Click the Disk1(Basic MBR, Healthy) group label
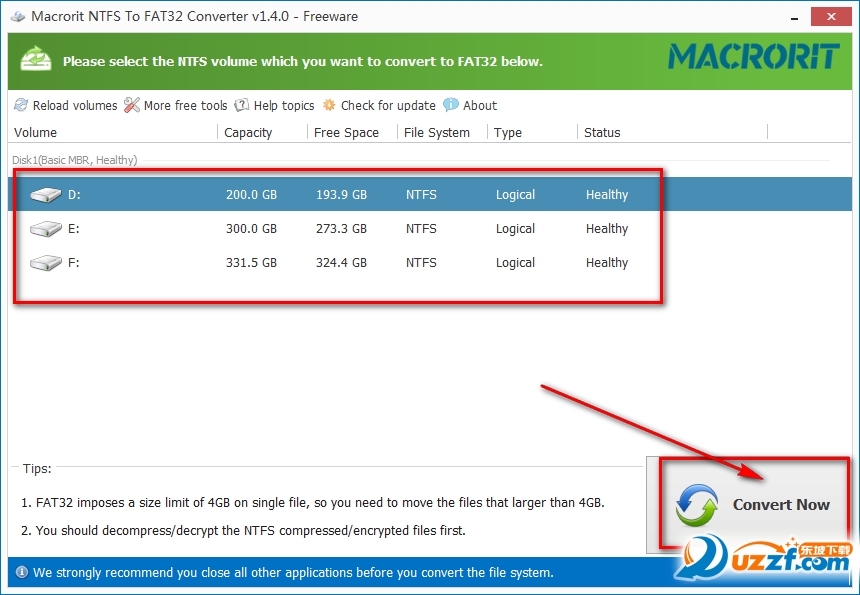Viewport: 860px width, 595px height. (75, 160)
